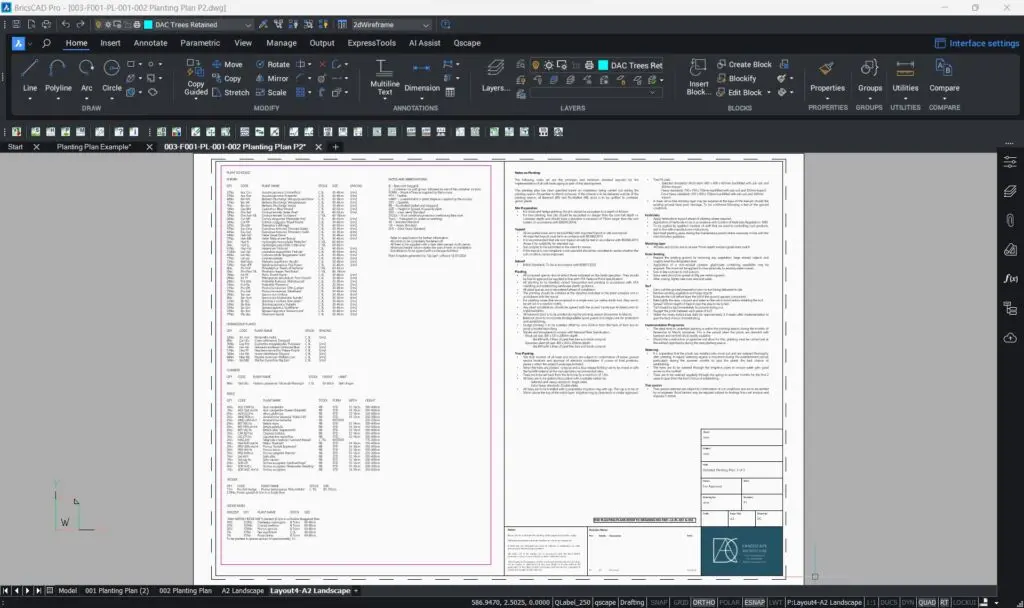Click the Create Block button
Viewport: 1024px width, 608px height.
click(749, 64)
